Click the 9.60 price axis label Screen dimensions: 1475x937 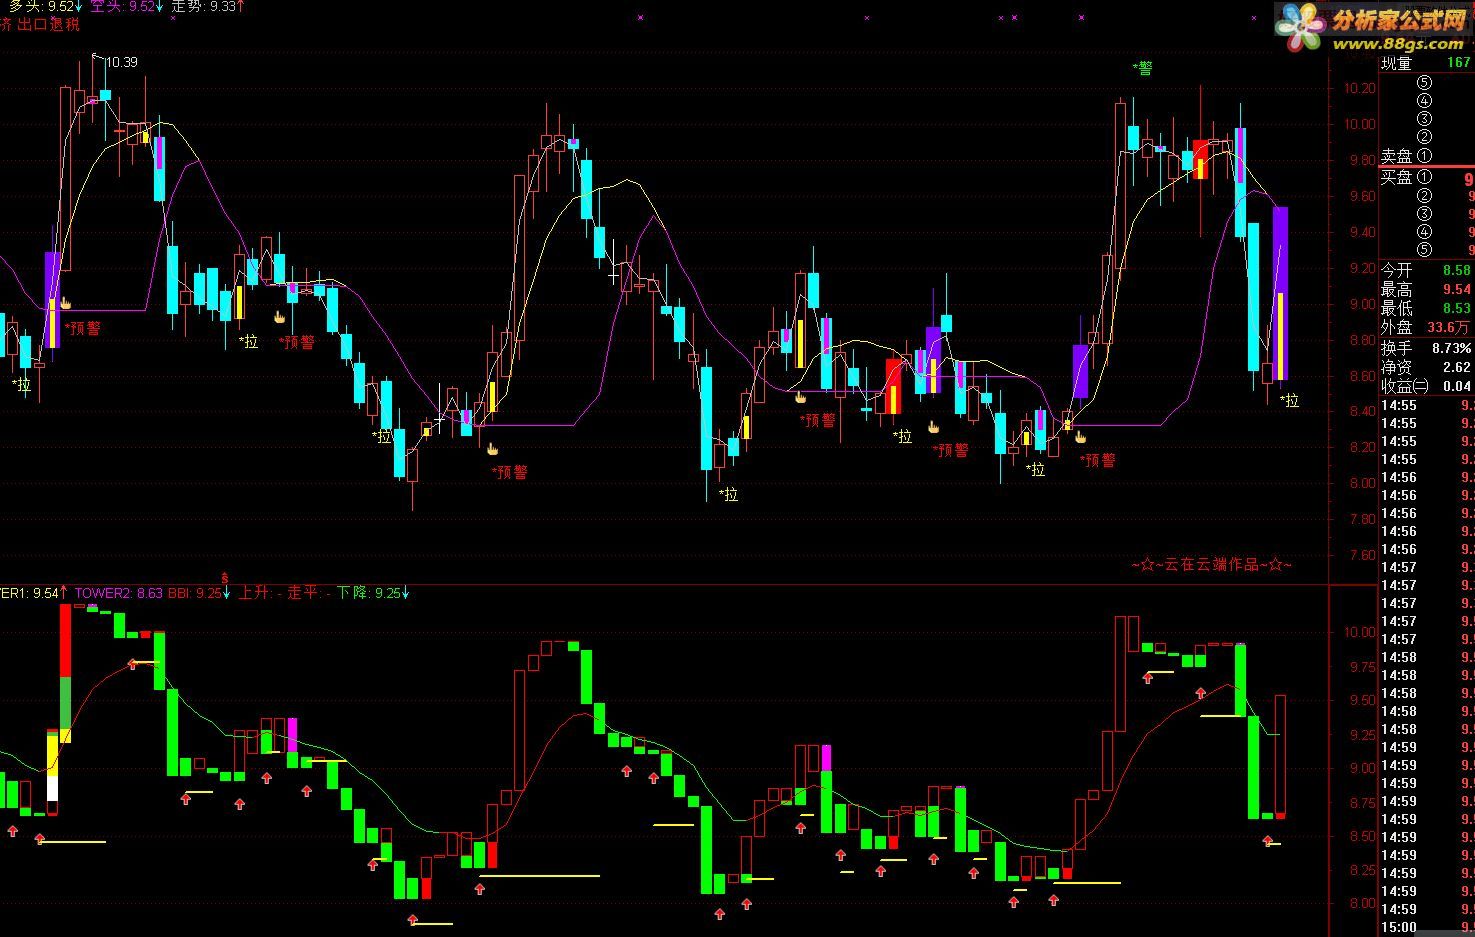point(1362,196)
